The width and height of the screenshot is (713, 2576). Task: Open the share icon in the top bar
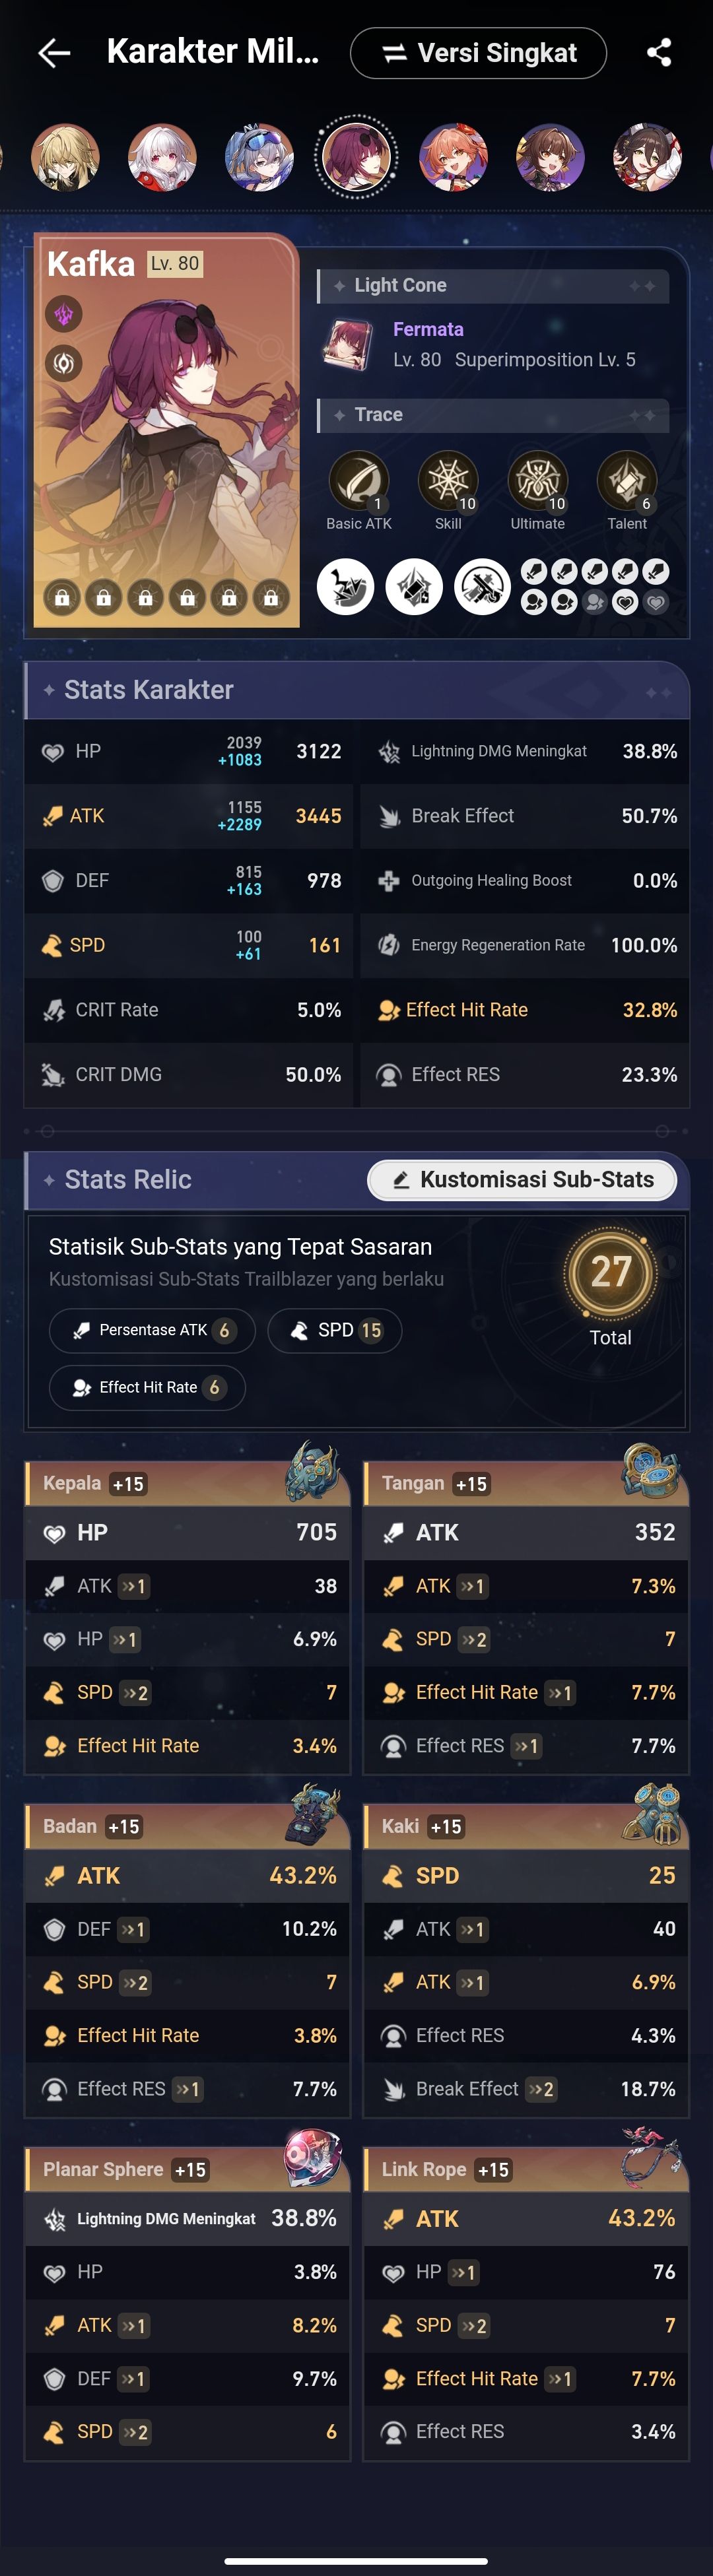(x=659, y=52)
